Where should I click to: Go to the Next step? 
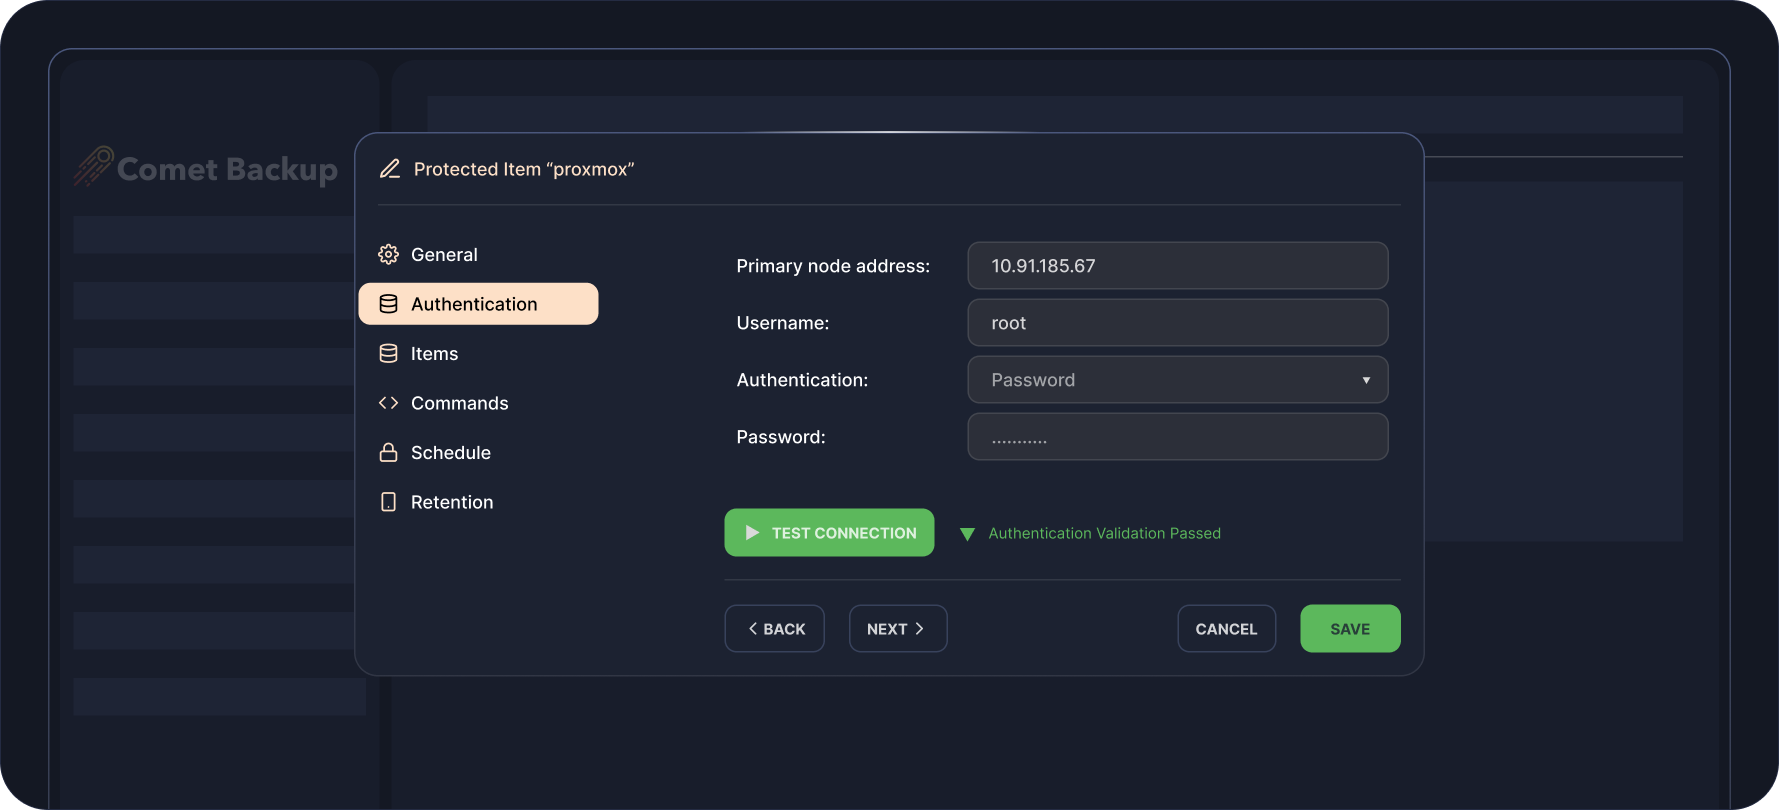click(897, 629)
